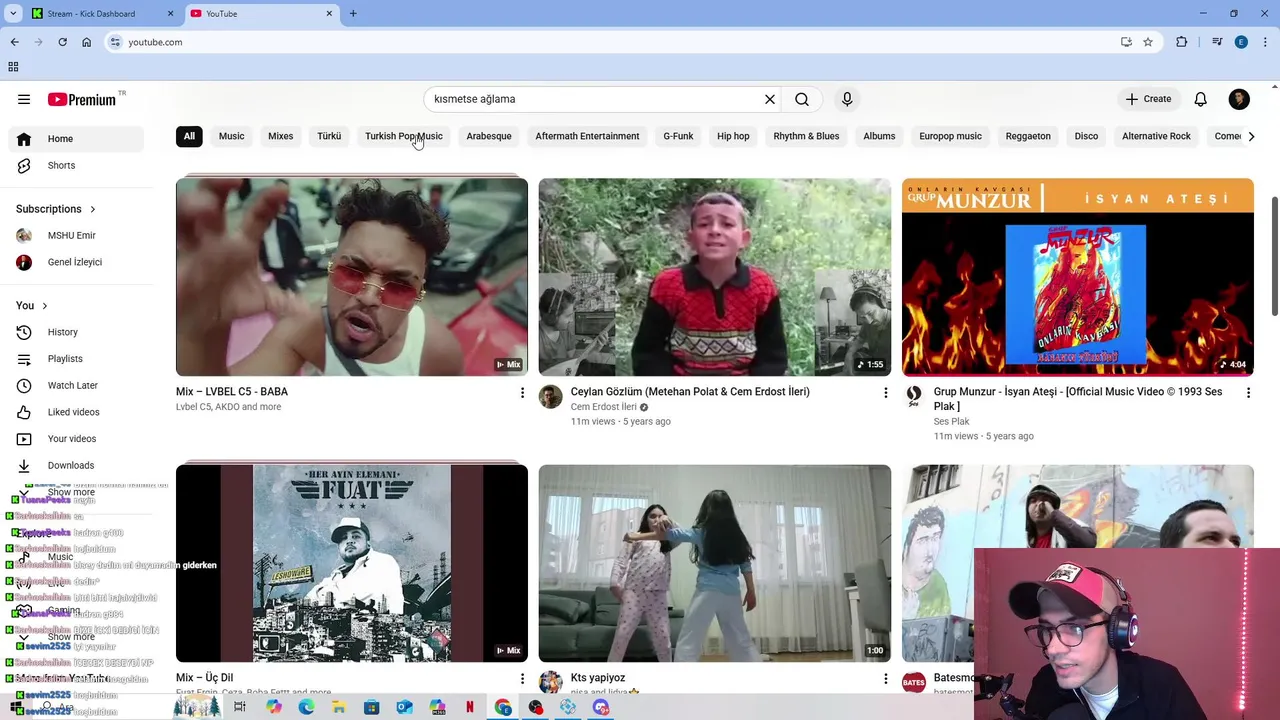This screenshot has height=720, width=1280.
Task: Select the Europop music chip
Action: [x=950, y=136]
